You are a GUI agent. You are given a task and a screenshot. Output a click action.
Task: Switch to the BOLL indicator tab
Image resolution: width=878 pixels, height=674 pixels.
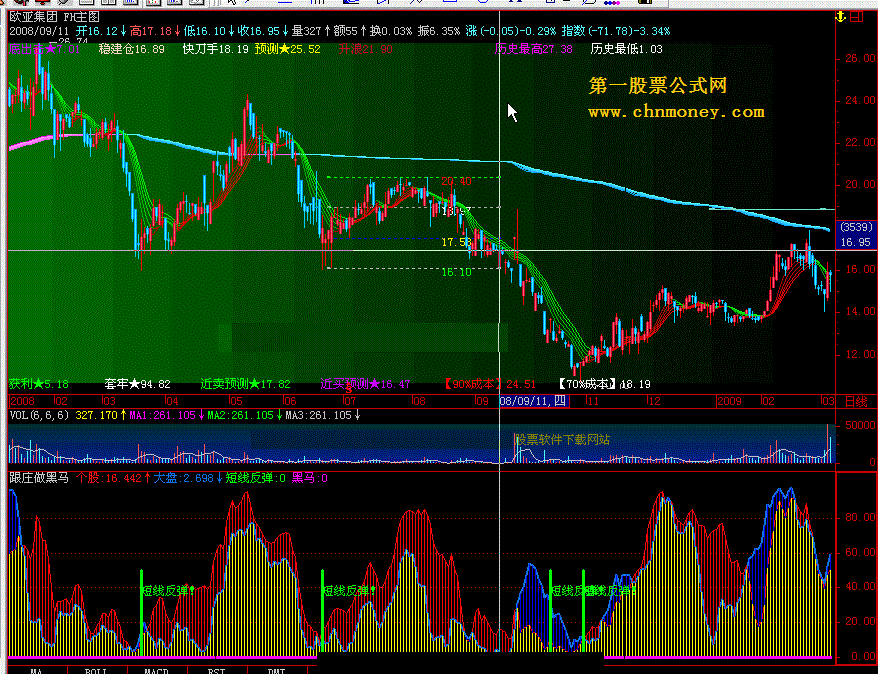(96, 670)
